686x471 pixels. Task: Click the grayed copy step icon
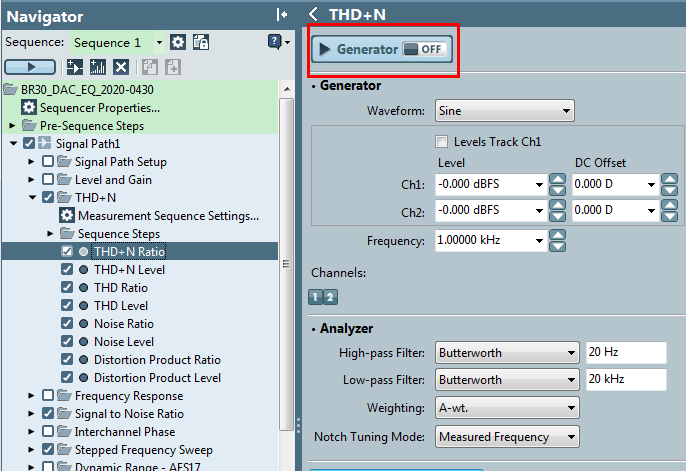point(150,67)
